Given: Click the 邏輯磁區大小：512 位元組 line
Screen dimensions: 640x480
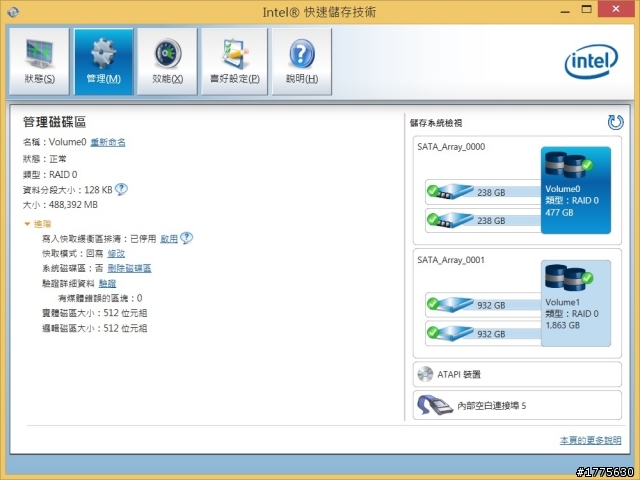Looking at the screenshot, I should (95, 329).
